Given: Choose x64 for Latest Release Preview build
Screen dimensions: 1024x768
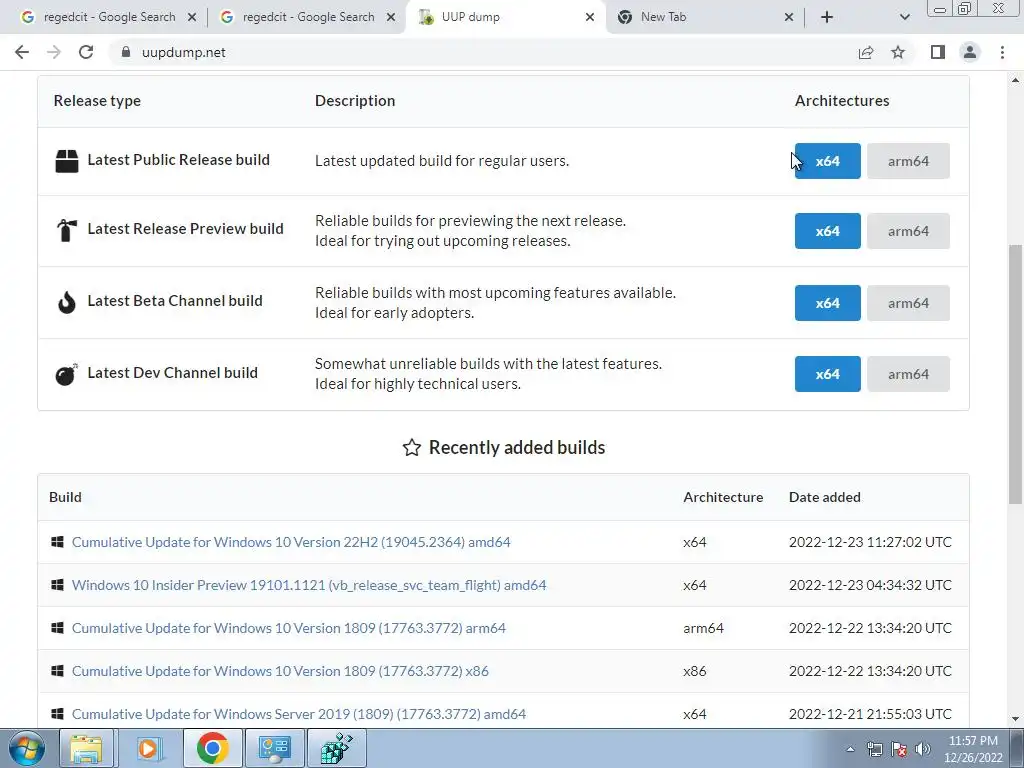Looking at the screenshot, I should [827, 231].
